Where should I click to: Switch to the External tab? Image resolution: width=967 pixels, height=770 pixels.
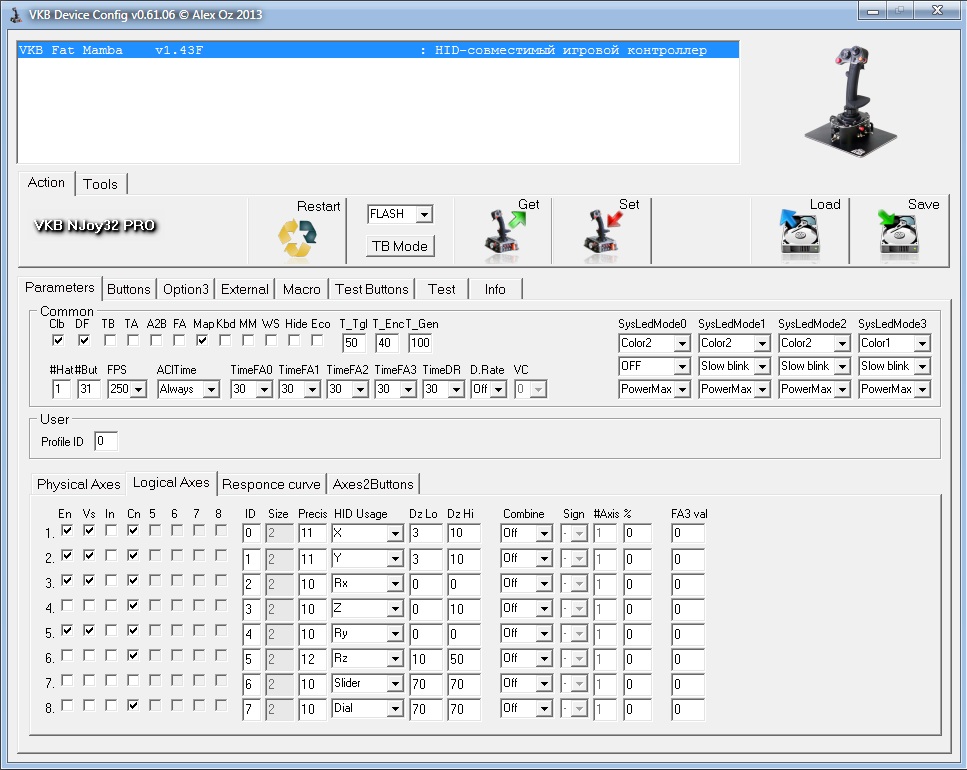[x=244, y=289]
